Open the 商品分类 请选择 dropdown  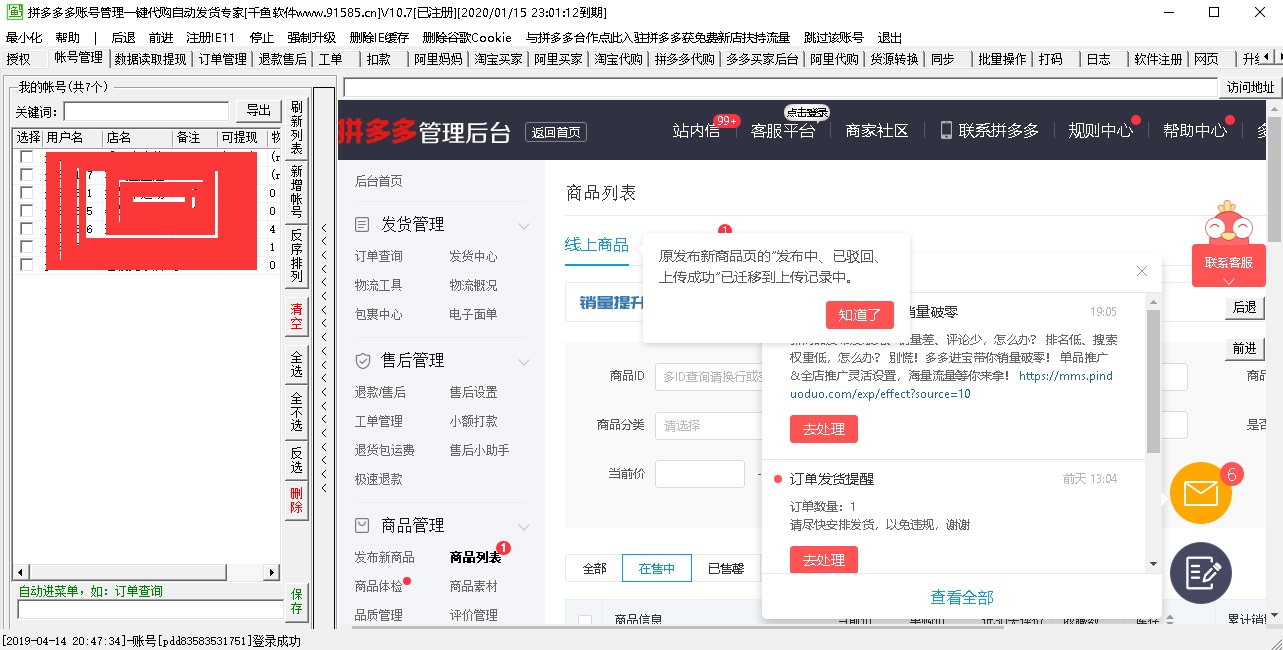pyautogui.click(x=710, y=425)
